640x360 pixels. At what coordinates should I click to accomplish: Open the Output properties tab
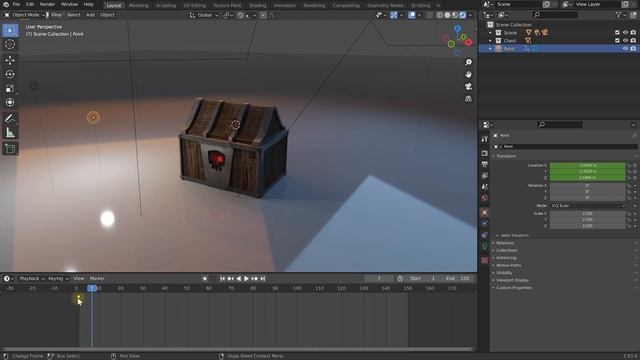[484, 164]
